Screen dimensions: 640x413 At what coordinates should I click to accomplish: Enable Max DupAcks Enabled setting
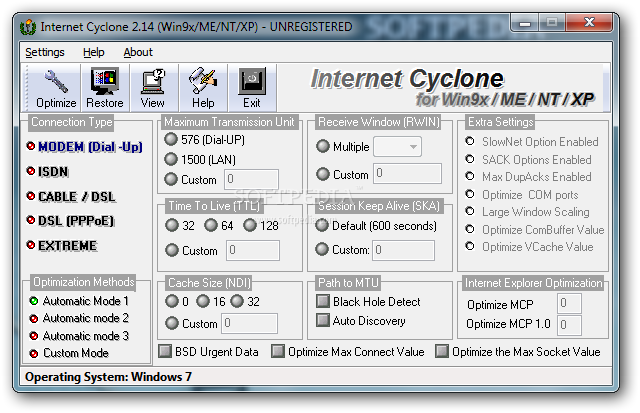click(x=529, y=177)
